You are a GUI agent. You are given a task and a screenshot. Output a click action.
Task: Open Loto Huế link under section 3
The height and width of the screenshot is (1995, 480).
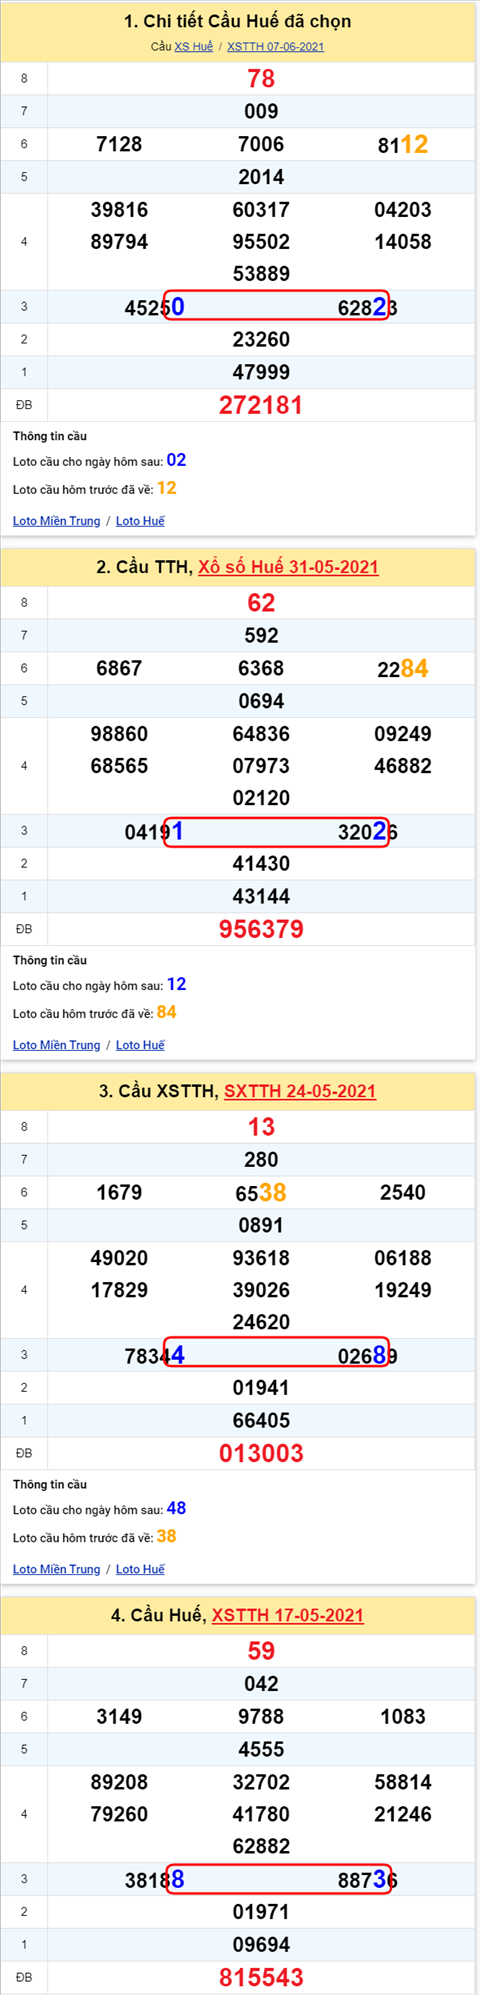click(140, 1569)
